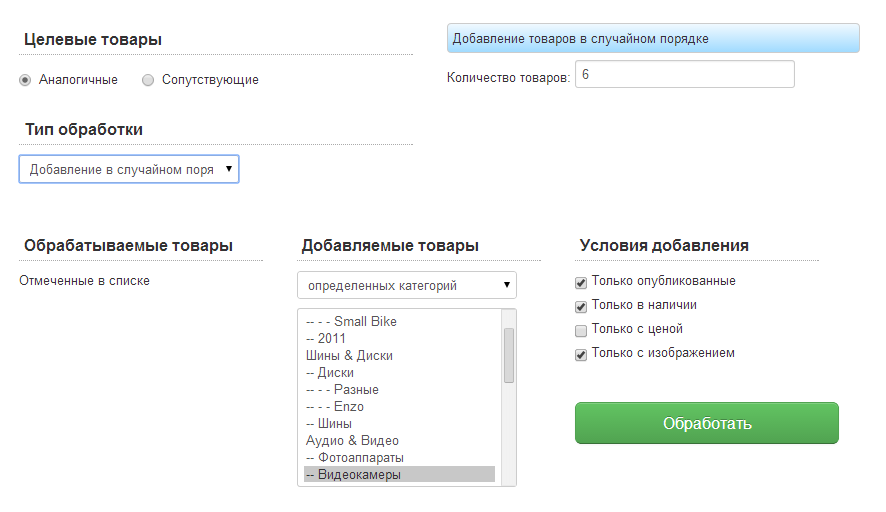Choose Шины & Диски category
The image size is (886, 512).
click(349, 356)
